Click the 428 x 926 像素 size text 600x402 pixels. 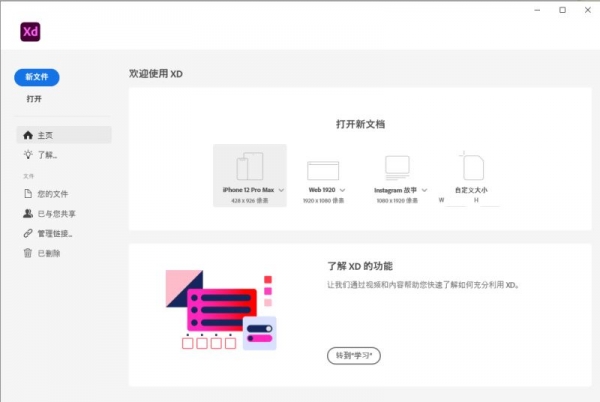pyautogui.click(x=249, y=201)
